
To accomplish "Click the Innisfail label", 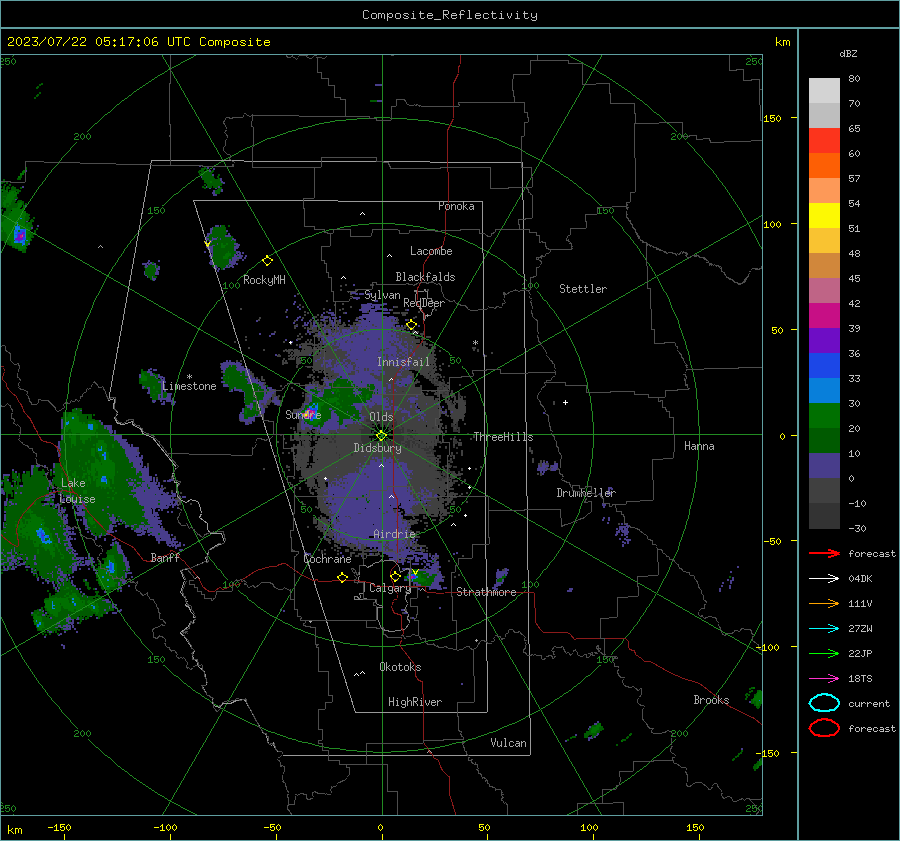I will pyautogui.click(x=403, y=362).
